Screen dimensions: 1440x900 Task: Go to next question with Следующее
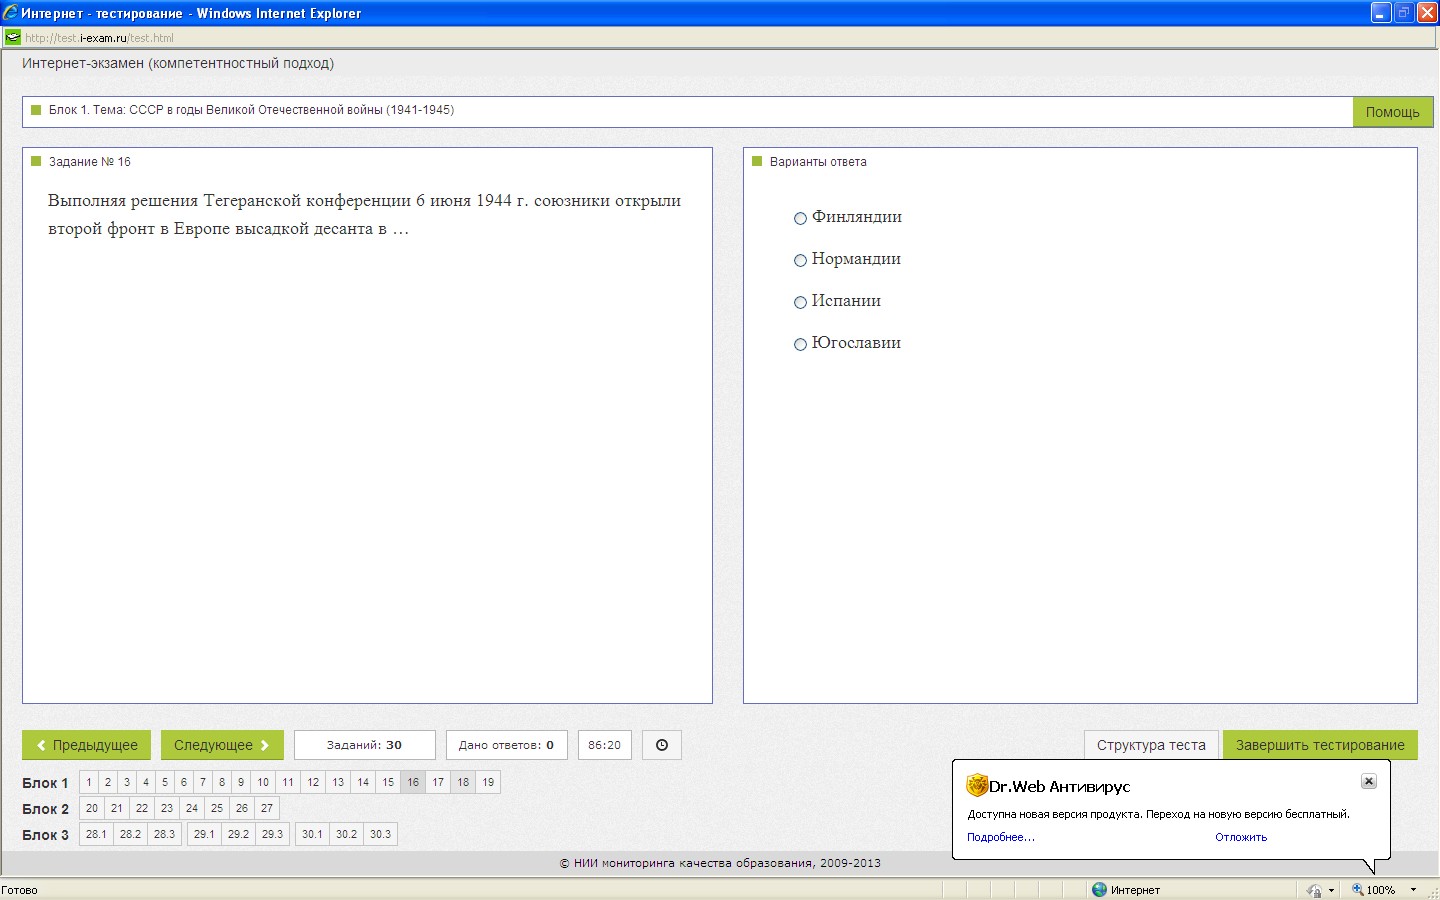click(222, 745)
